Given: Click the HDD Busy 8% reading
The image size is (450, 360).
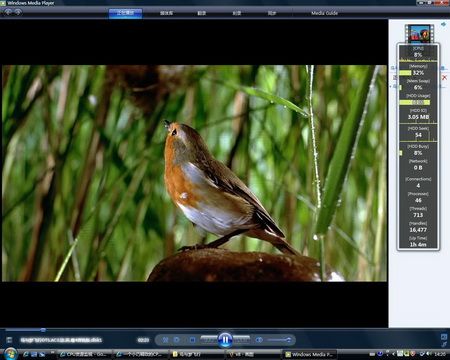Looking at the screenshot, I should (x=418, y=153).
